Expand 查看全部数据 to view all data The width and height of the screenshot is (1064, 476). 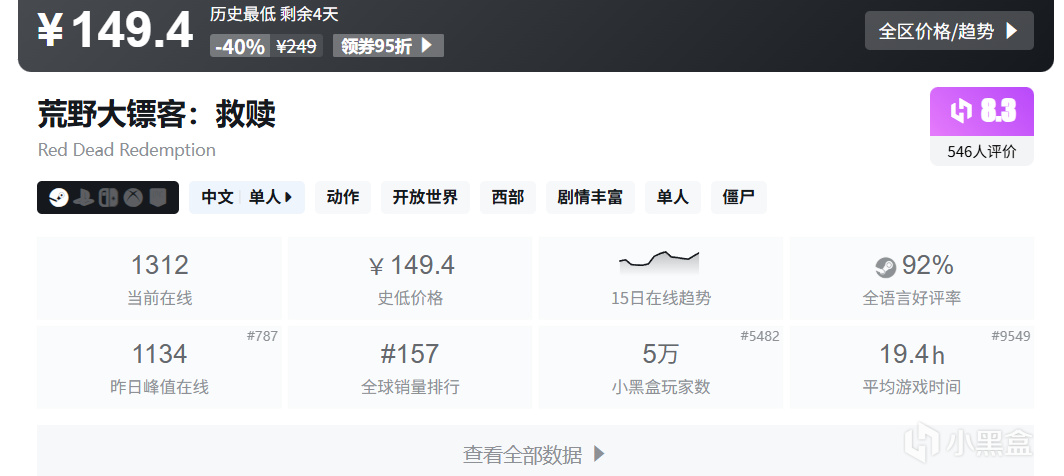tap(535, 454)
